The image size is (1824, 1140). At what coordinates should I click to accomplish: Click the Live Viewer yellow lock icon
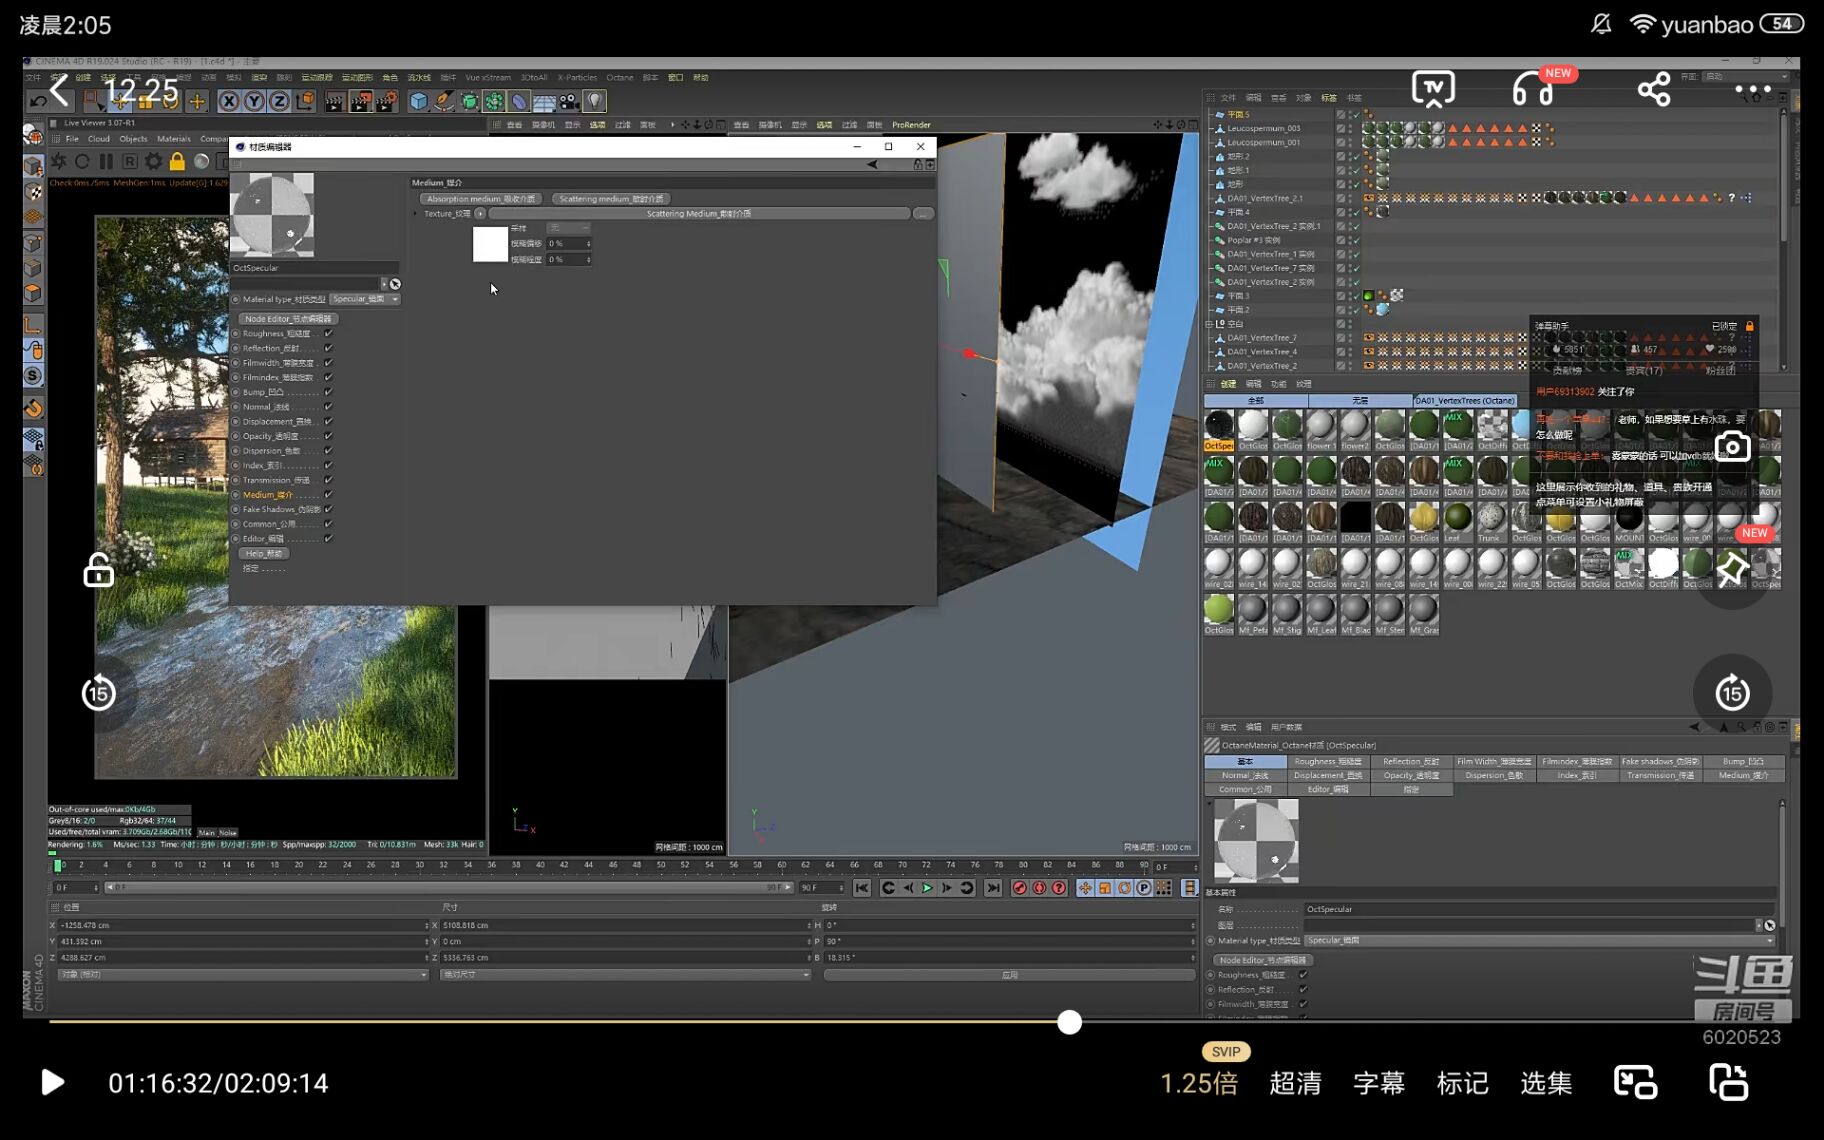point(177,161)
